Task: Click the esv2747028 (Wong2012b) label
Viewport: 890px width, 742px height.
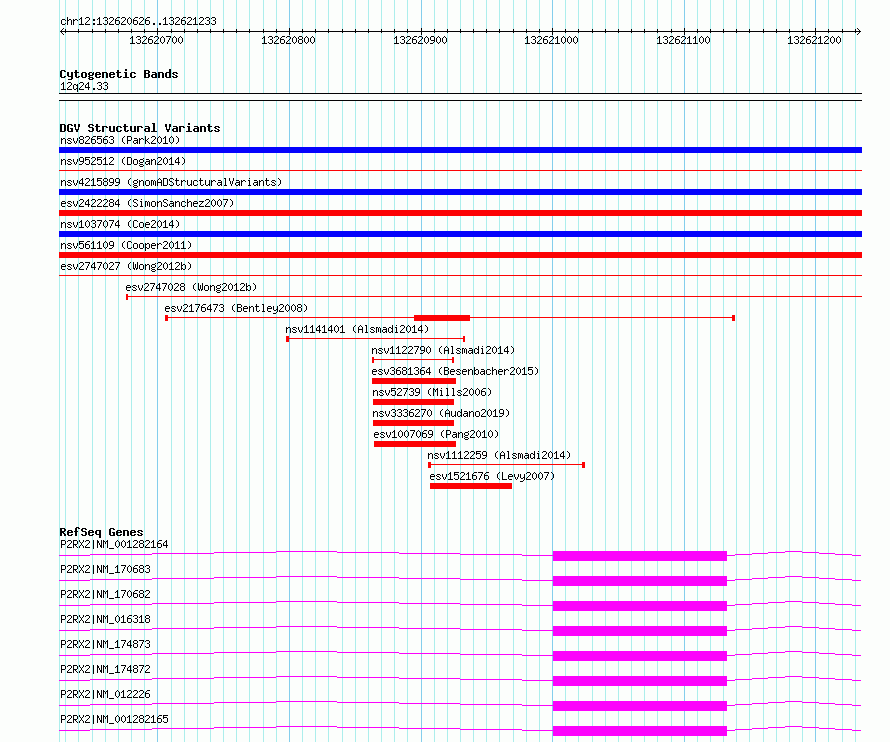Action: pyautogui.click(x=191, y=287)
